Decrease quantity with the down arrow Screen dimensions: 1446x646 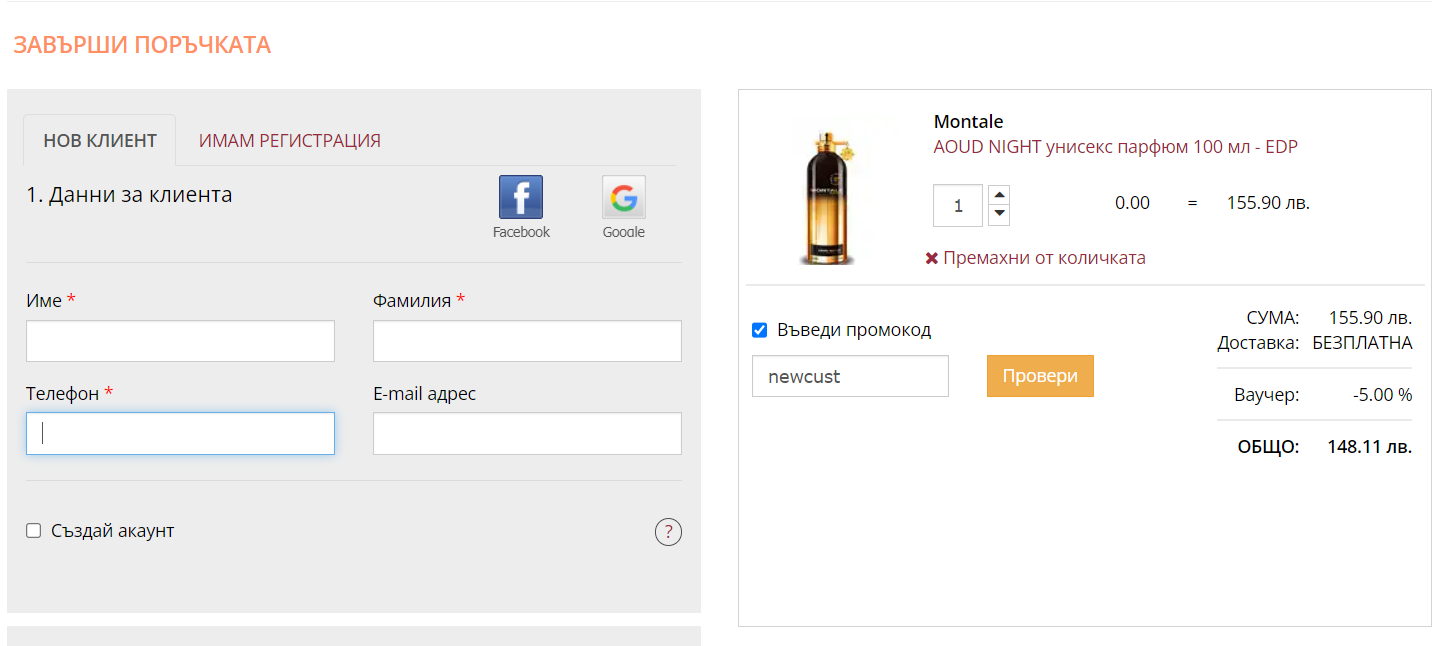click(999, 215)
